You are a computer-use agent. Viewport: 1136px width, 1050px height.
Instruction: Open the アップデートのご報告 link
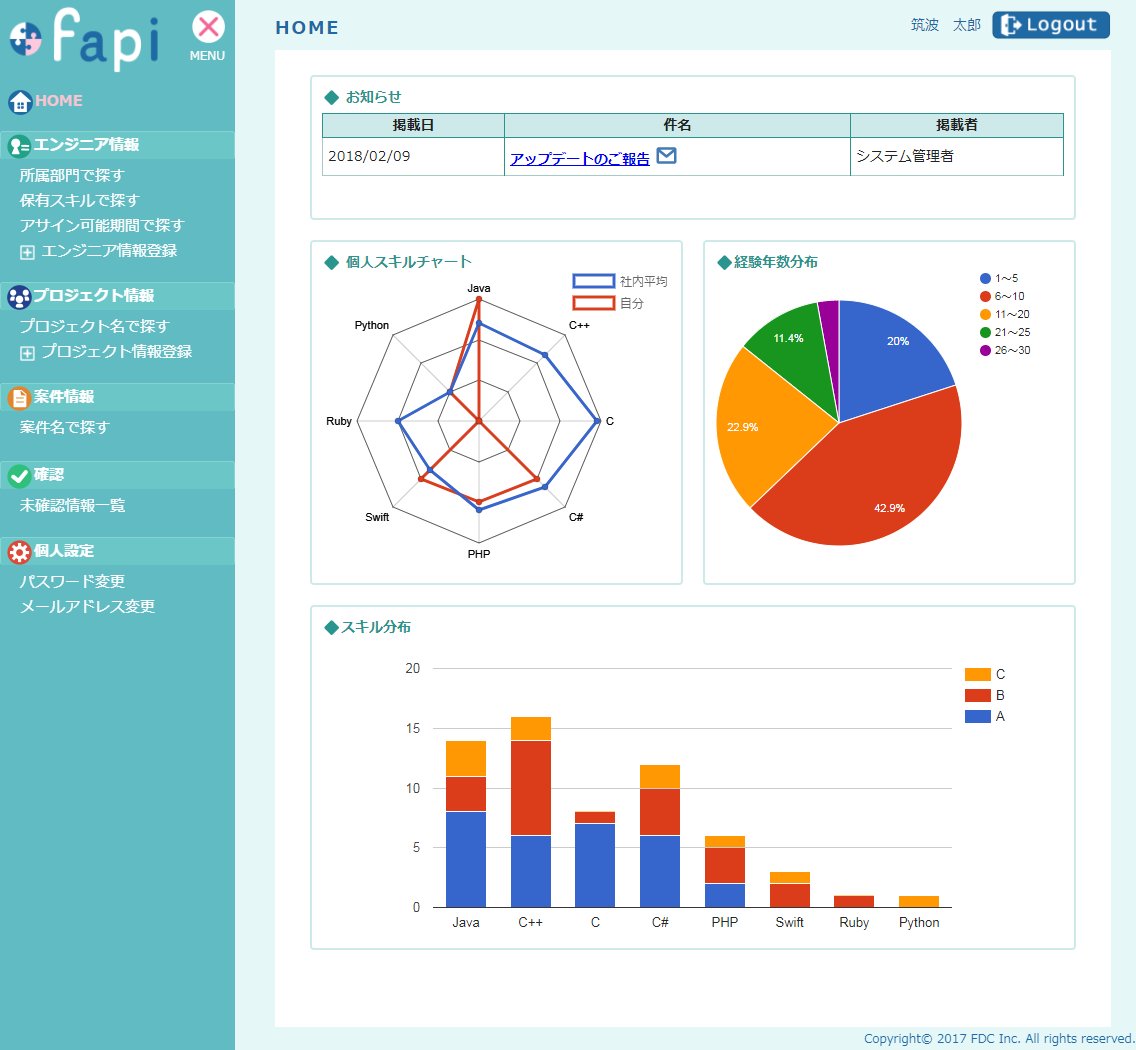(x=579, y=159)
